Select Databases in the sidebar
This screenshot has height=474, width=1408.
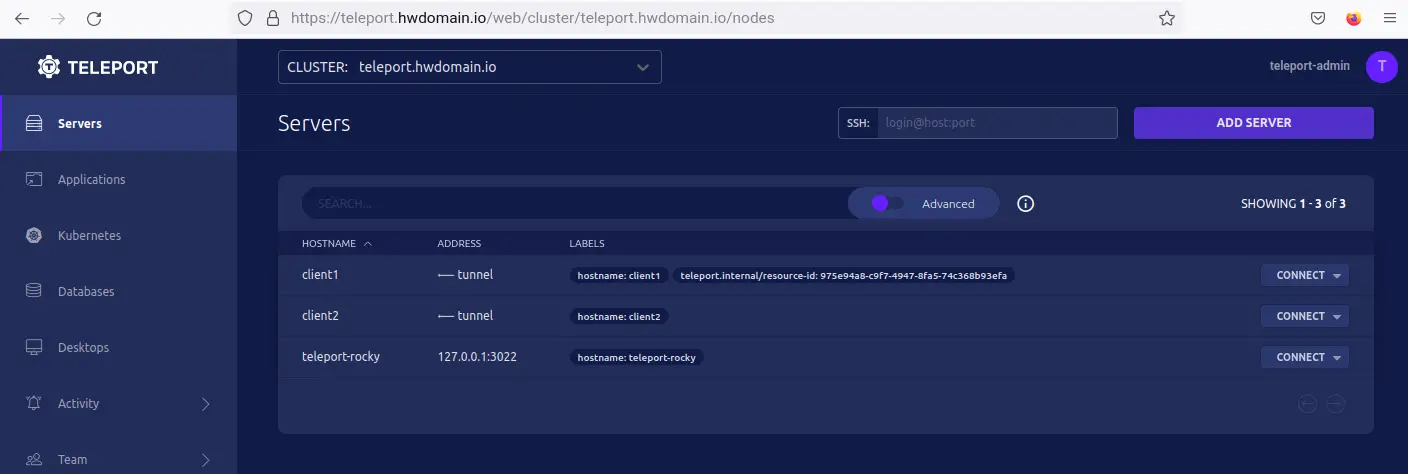pyautogui.click(x=119, y=292)
